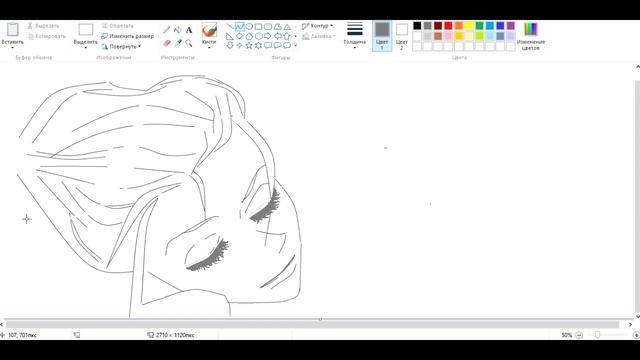The image size is (640, 360).
Task: Click the Кисти brushes icon
Action: [x=209, y=30]
